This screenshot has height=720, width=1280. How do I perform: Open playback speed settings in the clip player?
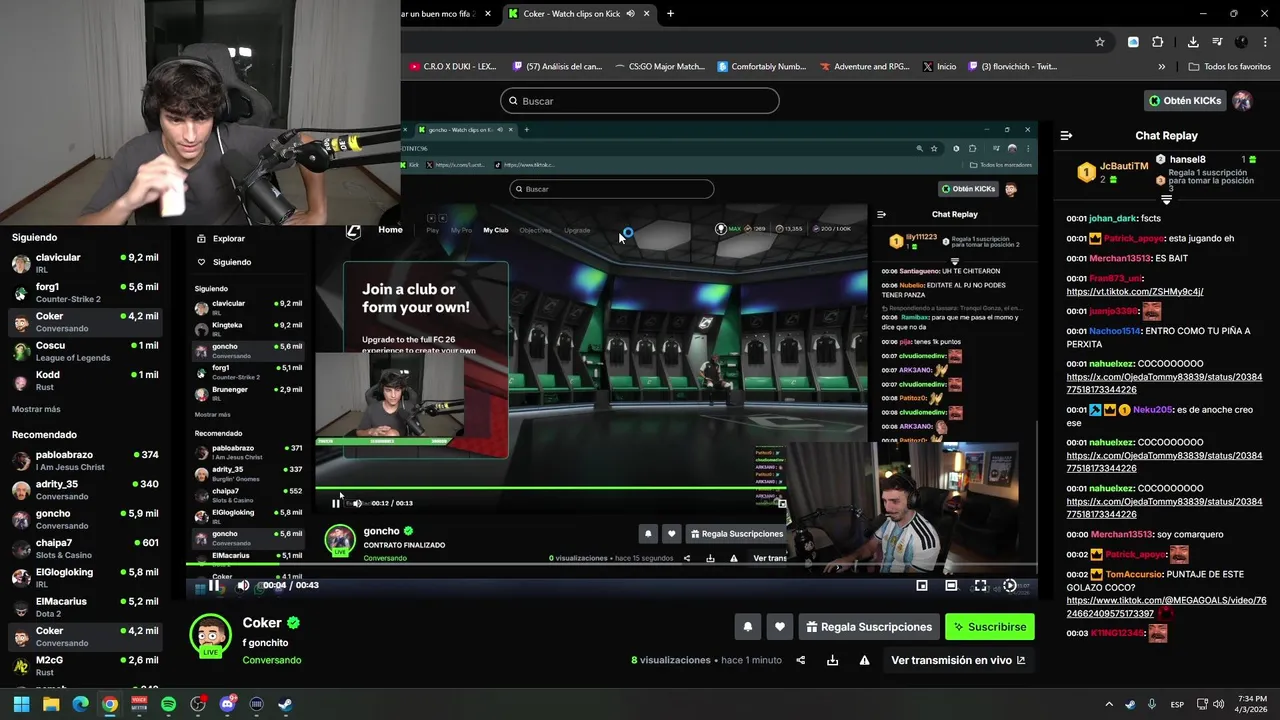[1010, 585]
